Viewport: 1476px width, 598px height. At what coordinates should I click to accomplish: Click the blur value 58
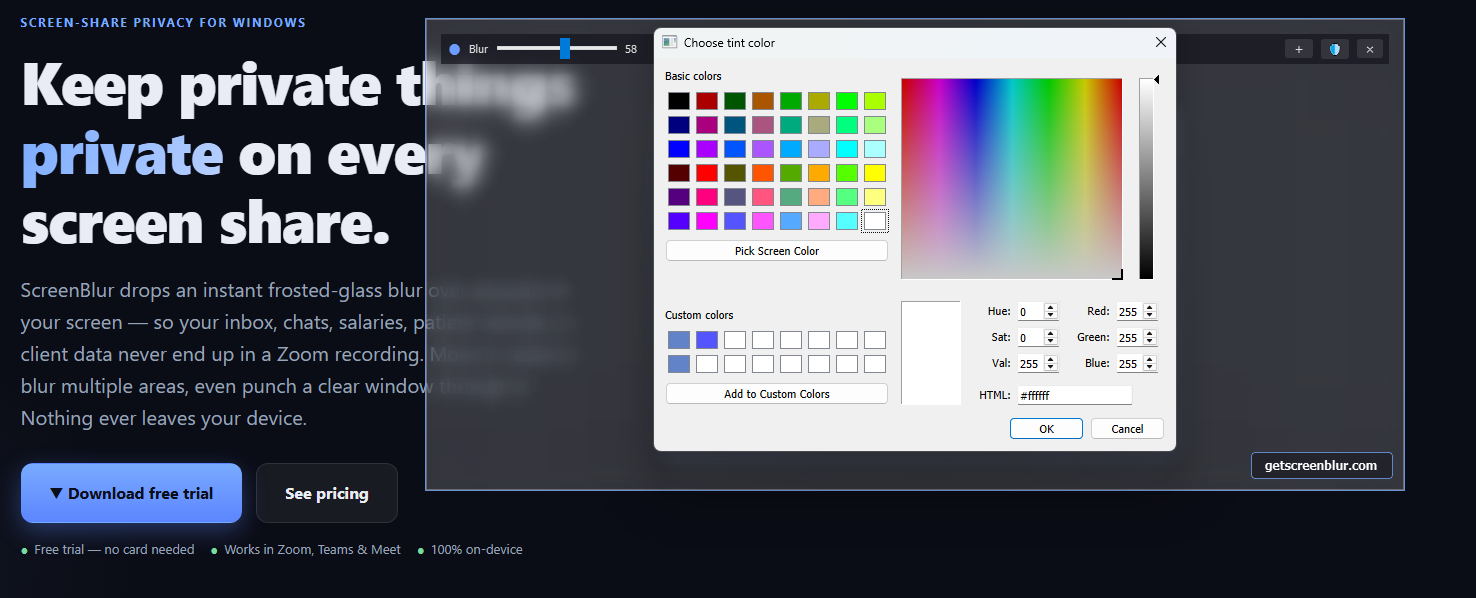[x=631, y=49]
